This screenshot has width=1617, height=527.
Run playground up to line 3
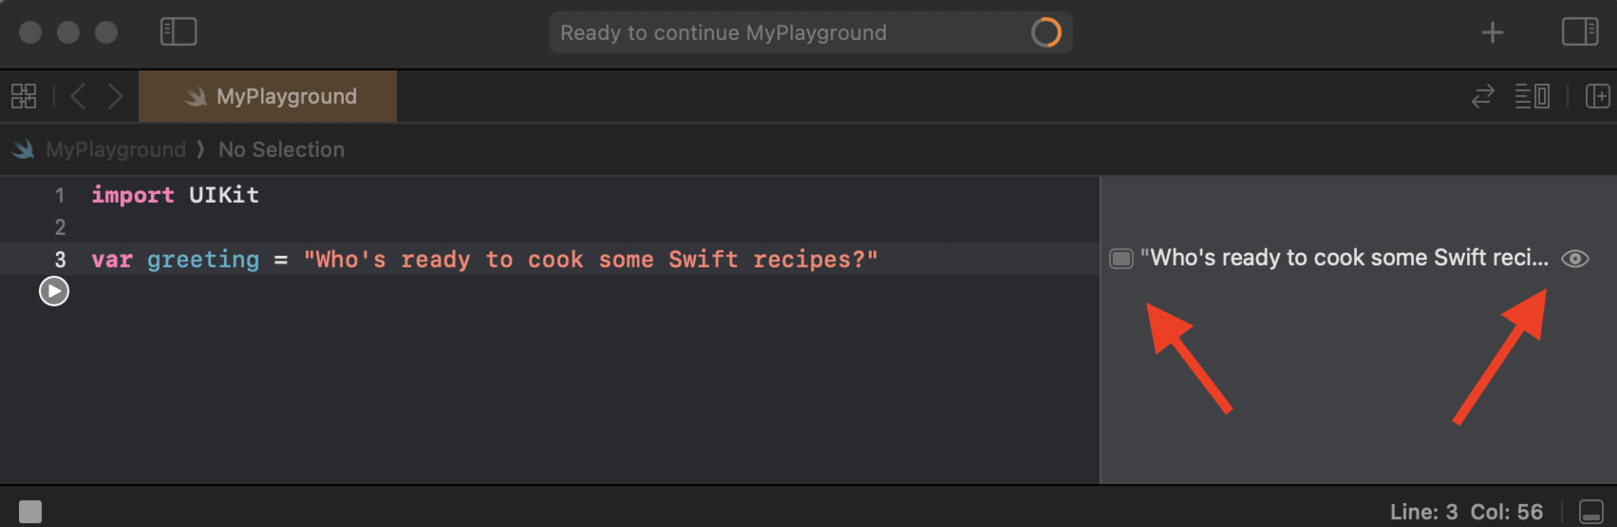click(x=54, y=291)
